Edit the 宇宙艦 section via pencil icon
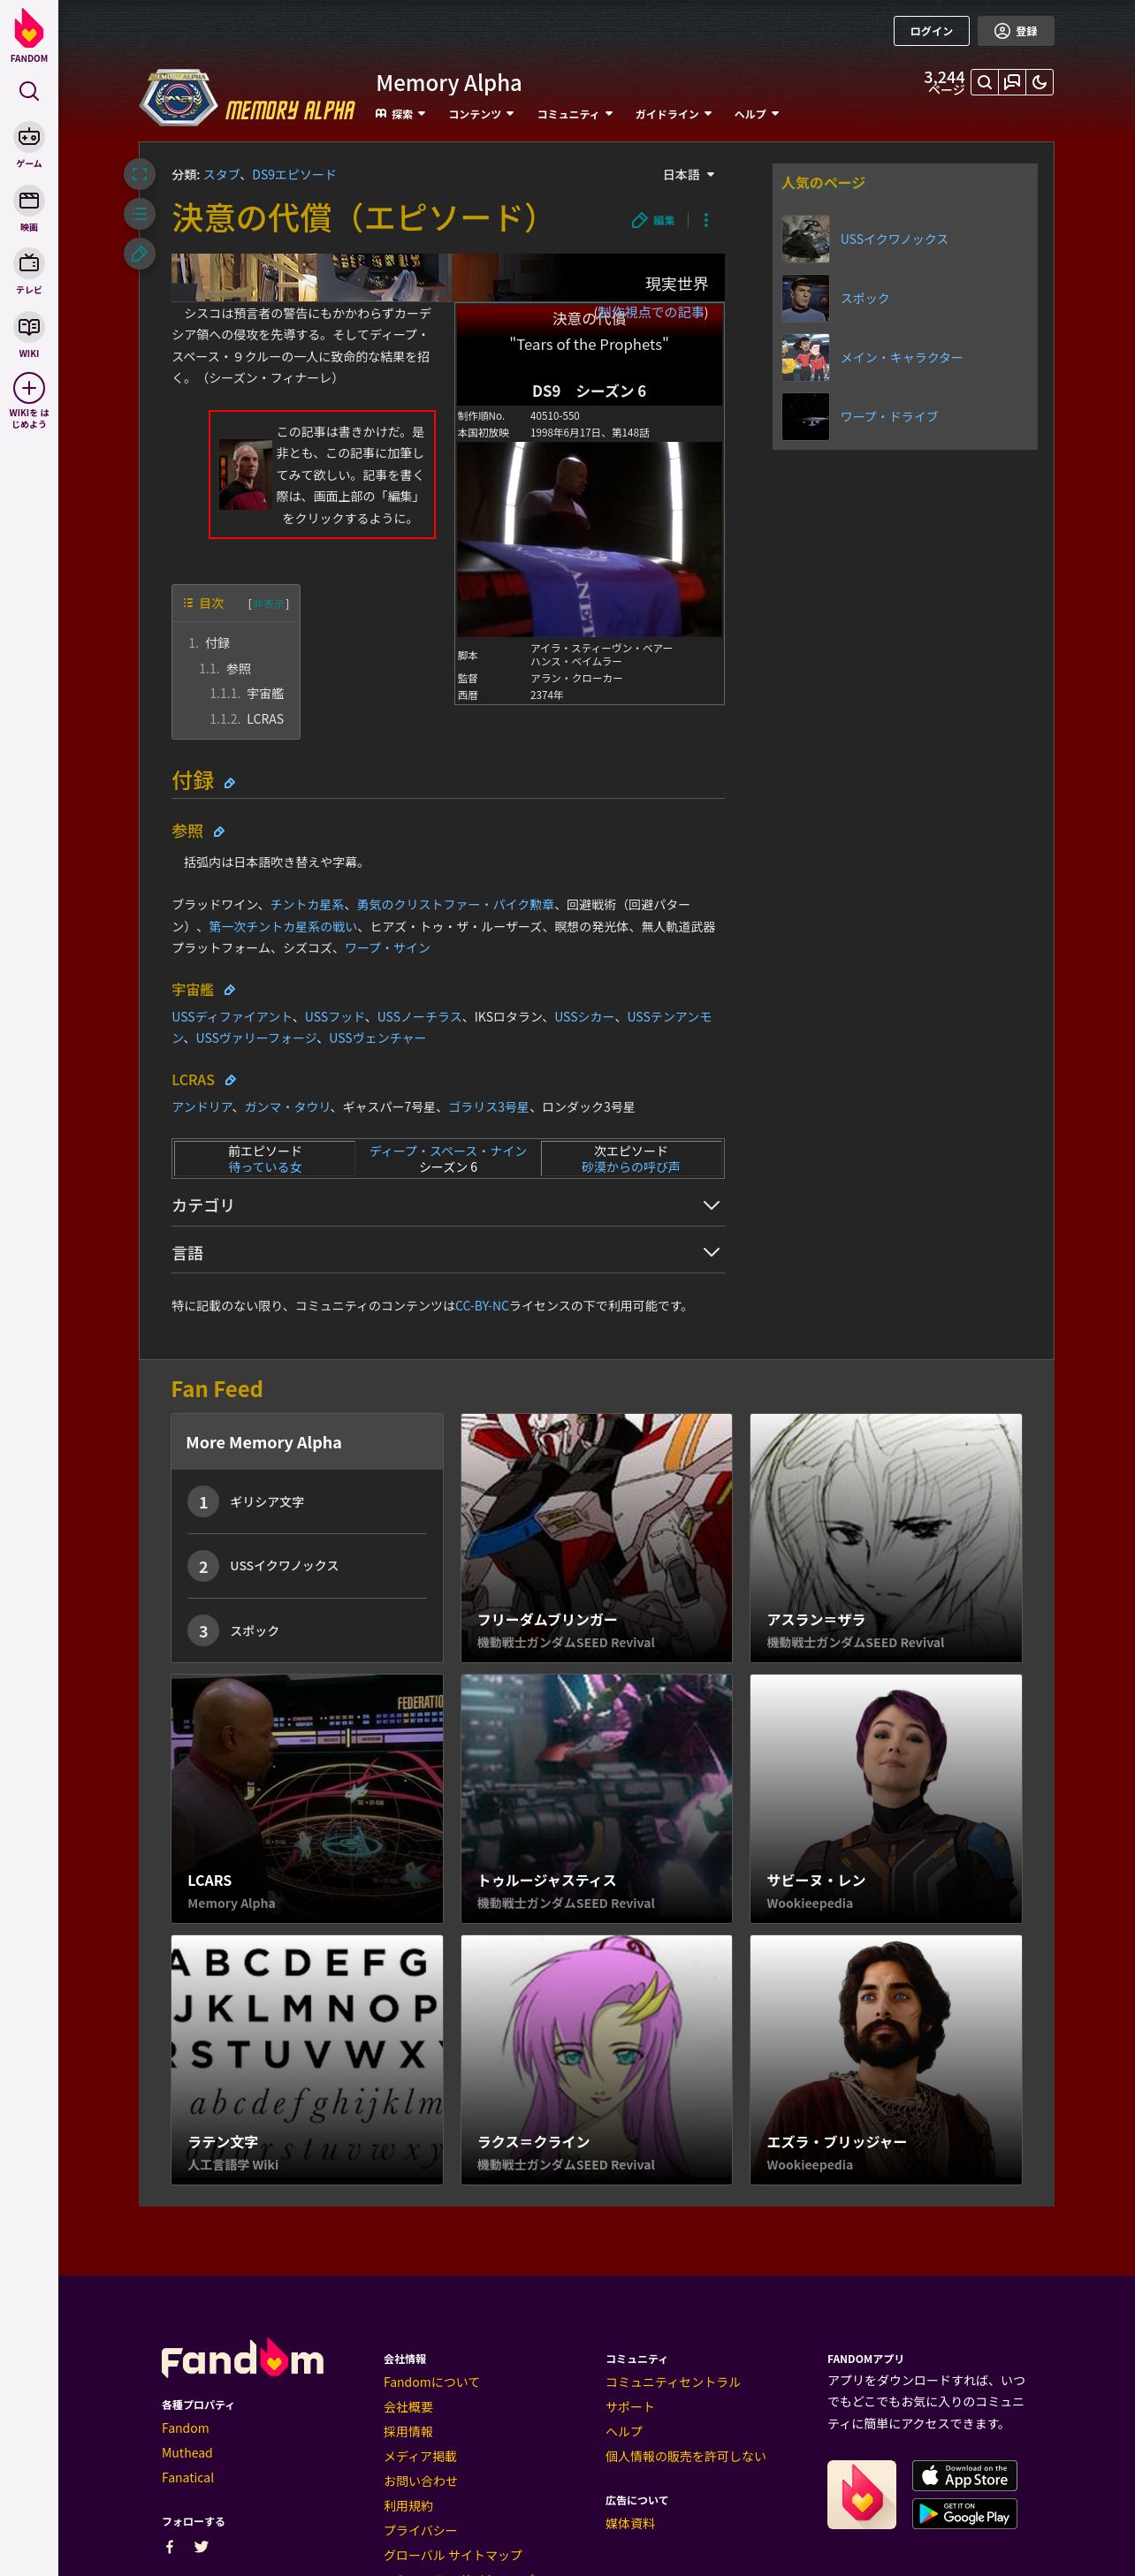Viewport: 1135px width, 2576px height. pyautogui.click(x=229, y=990)
